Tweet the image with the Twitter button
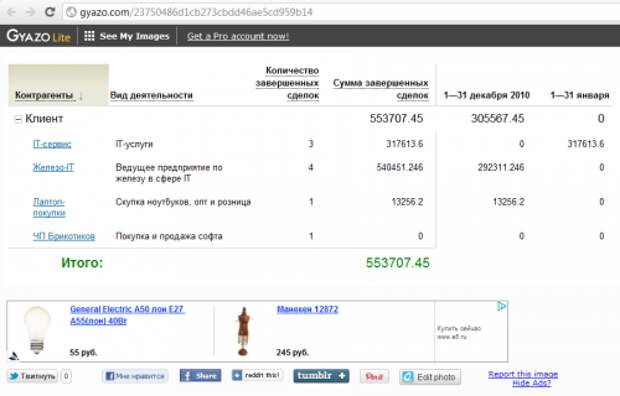The width and height of the screenshot is (620, 396). [32, 376]
